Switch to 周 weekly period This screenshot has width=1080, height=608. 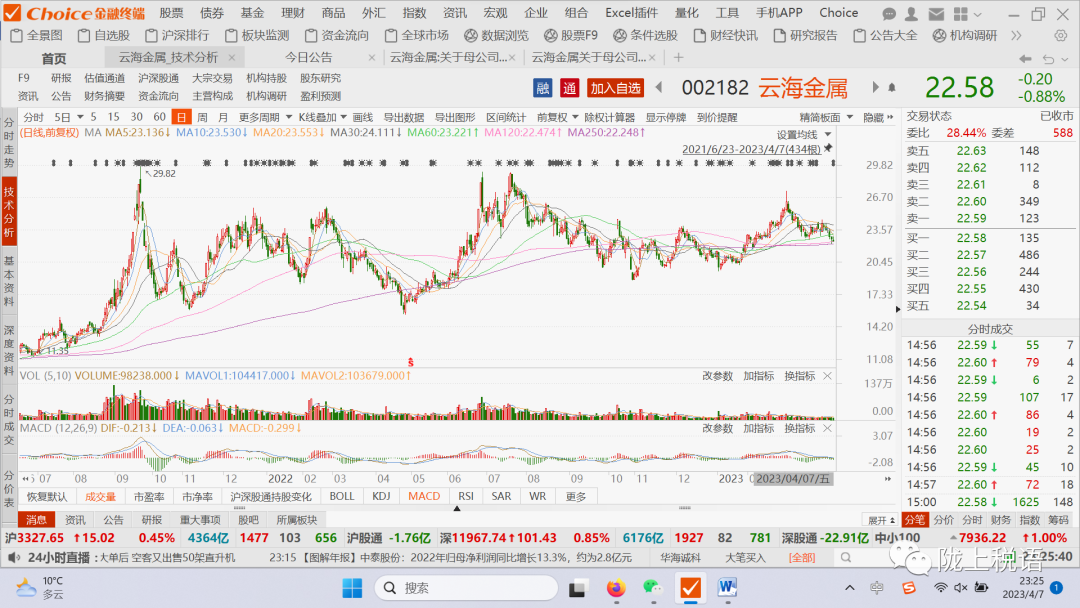pos(202,117)
